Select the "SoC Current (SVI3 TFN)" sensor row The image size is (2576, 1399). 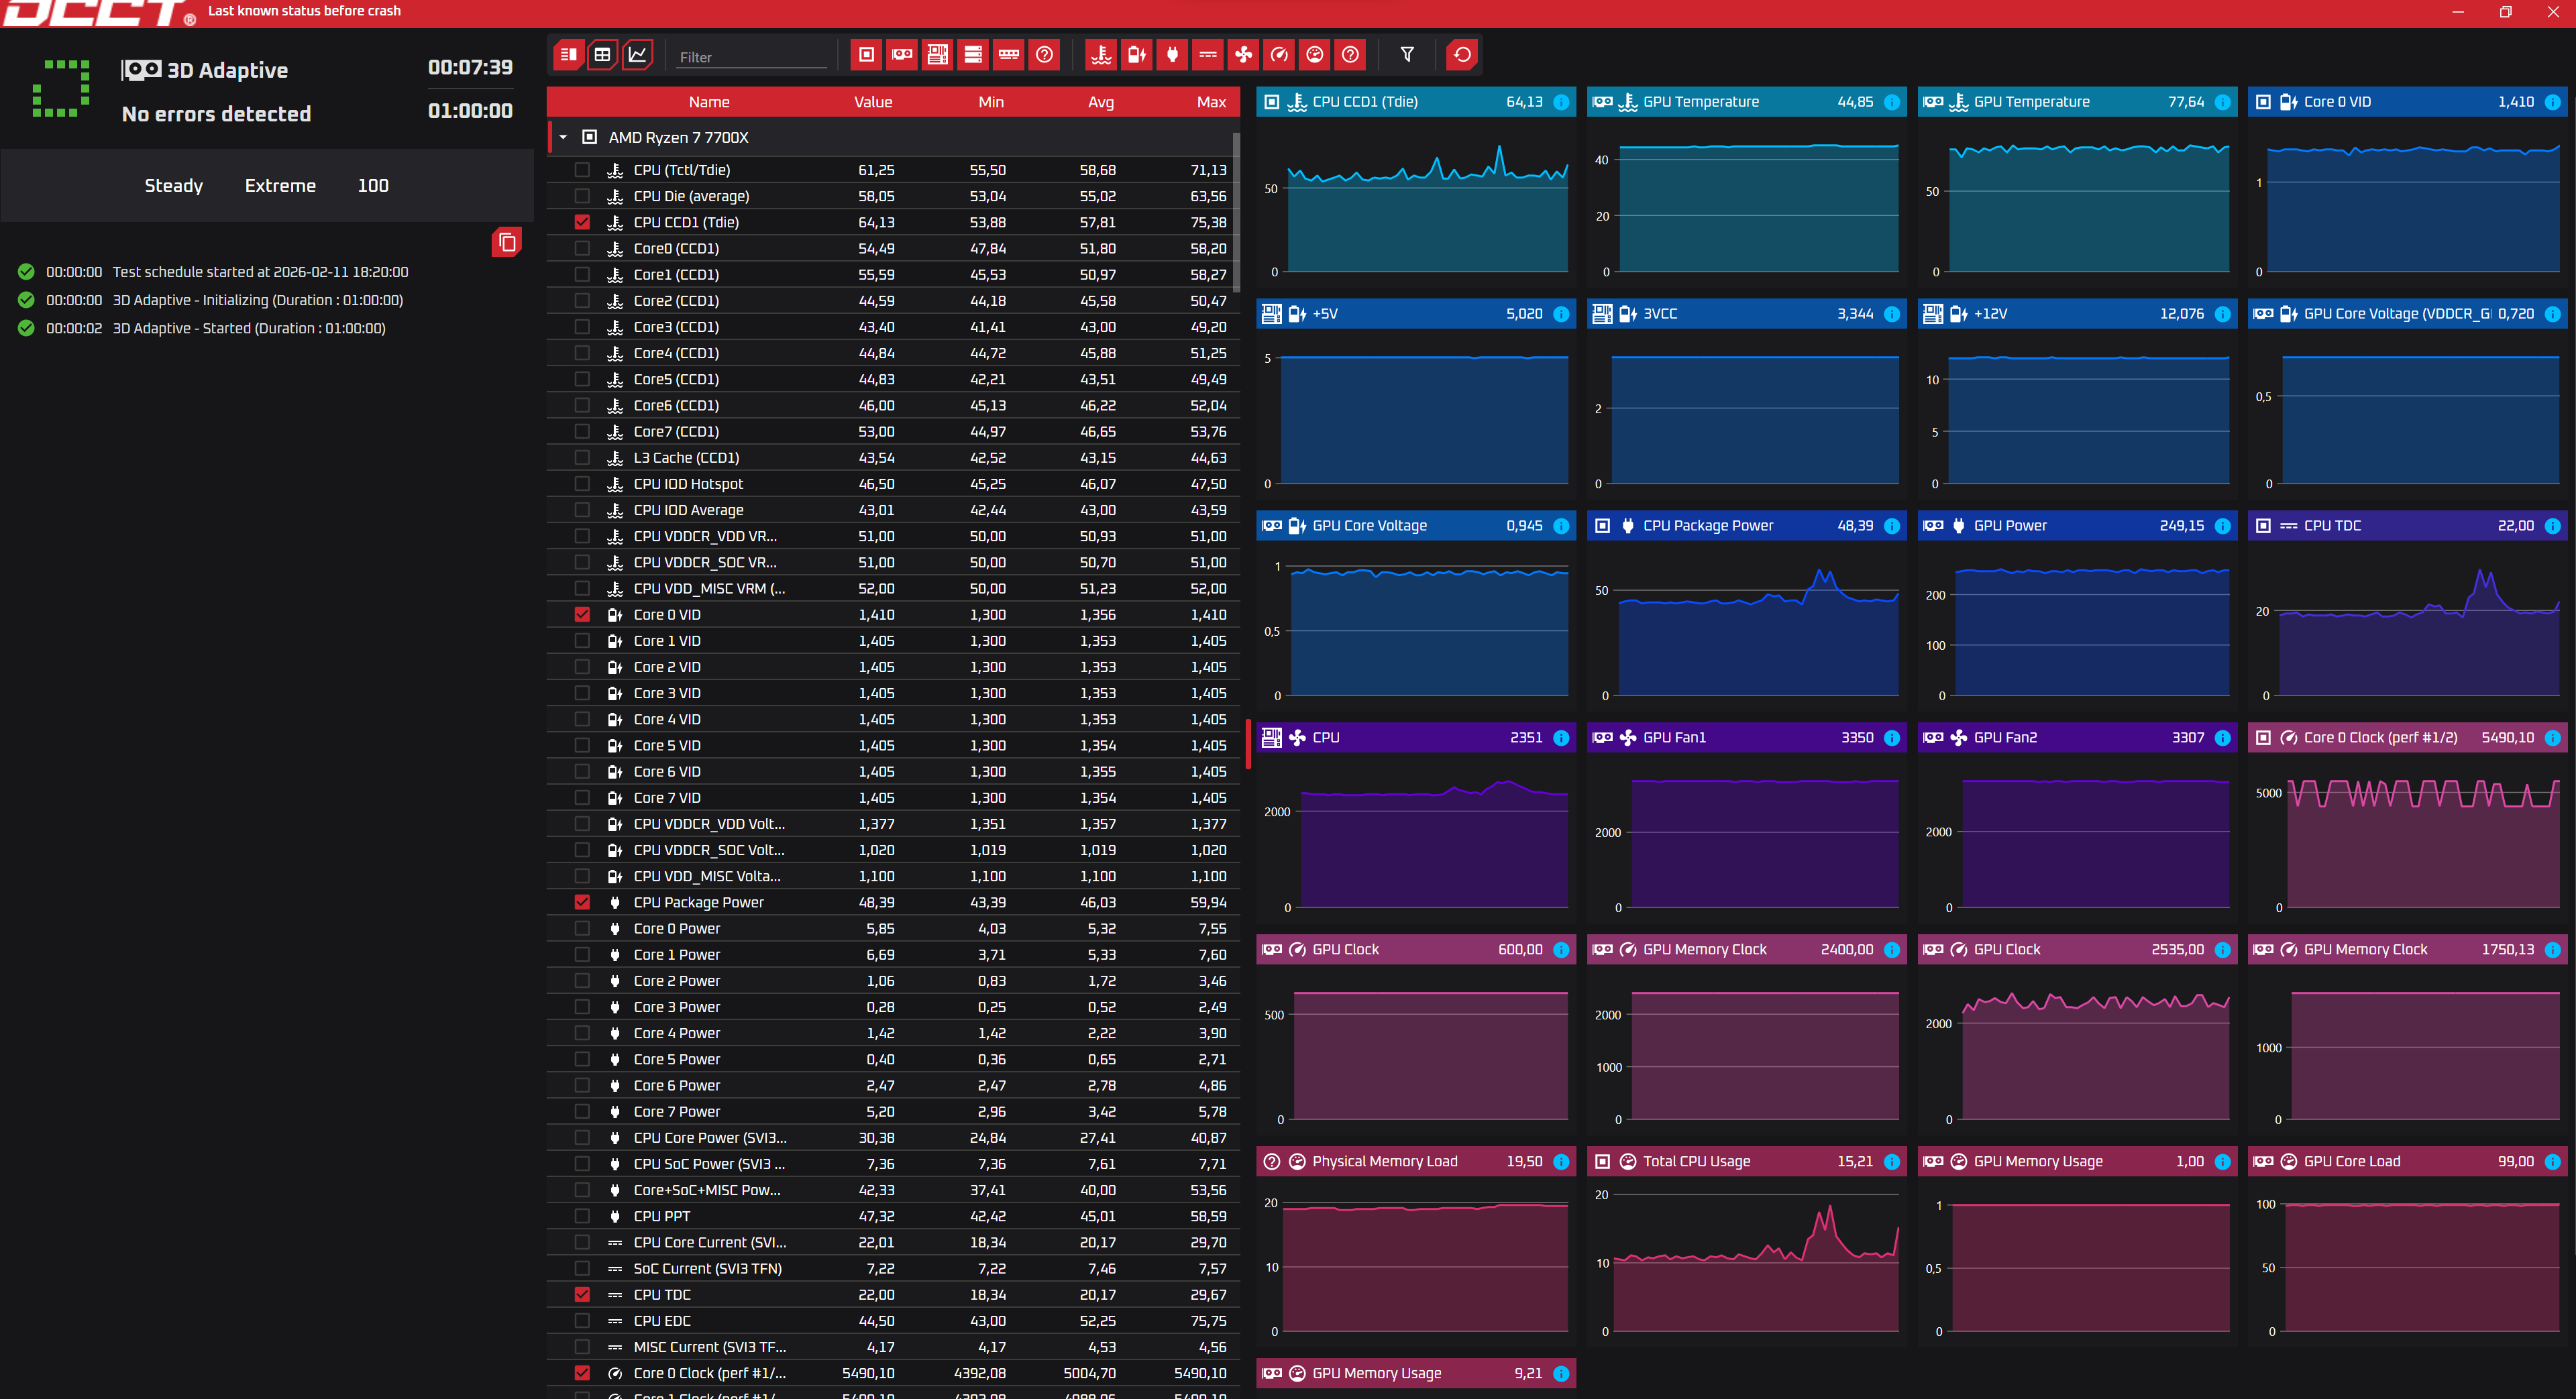(x=893, y=1268)
